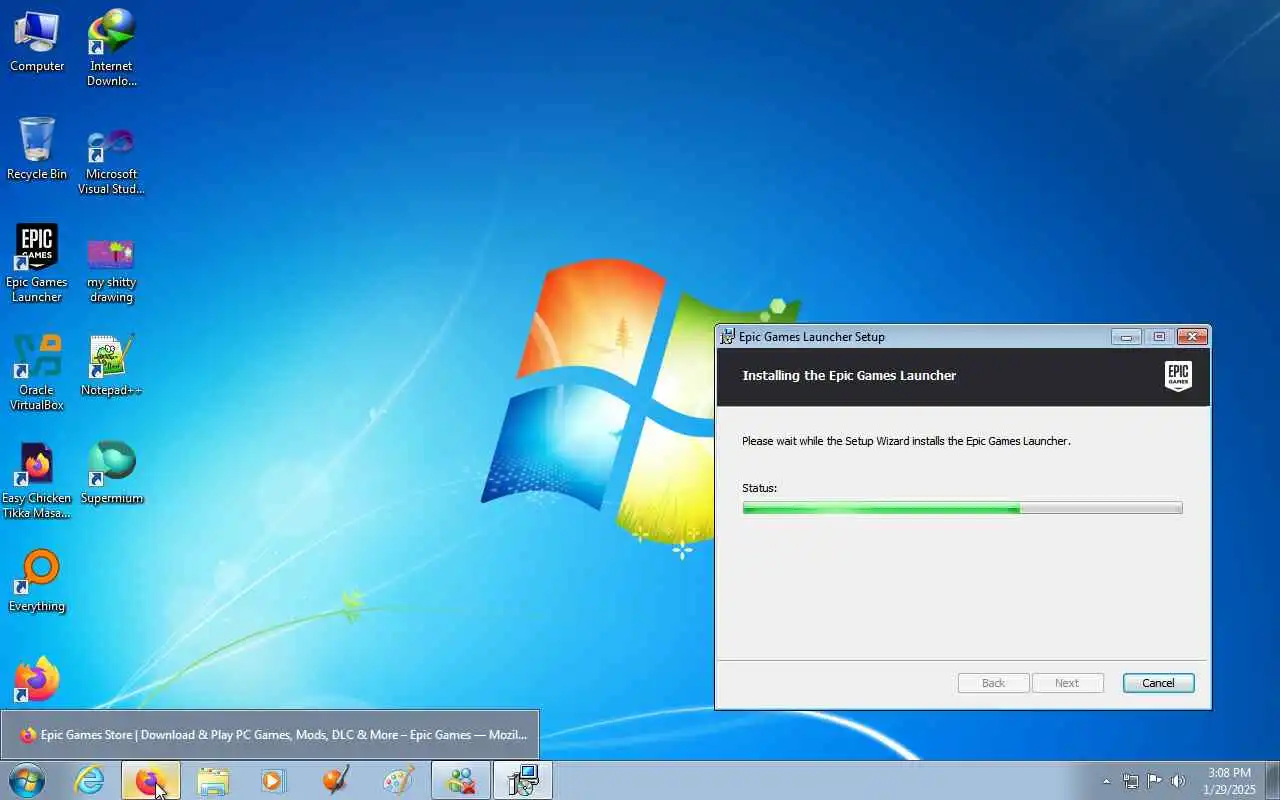The width and height of the screenshot is (1280, 800).
Task: Open the network tray icon
Action: [1130, 781]
